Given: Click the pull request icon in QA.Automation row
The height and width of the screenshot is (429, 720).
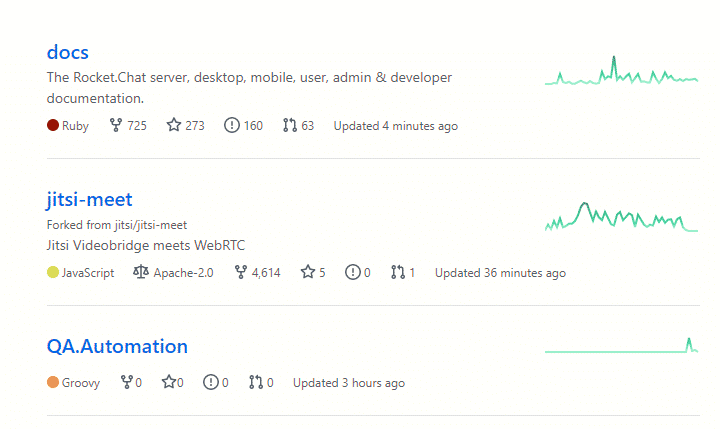Looking at the screenshot, I should 256,382.
